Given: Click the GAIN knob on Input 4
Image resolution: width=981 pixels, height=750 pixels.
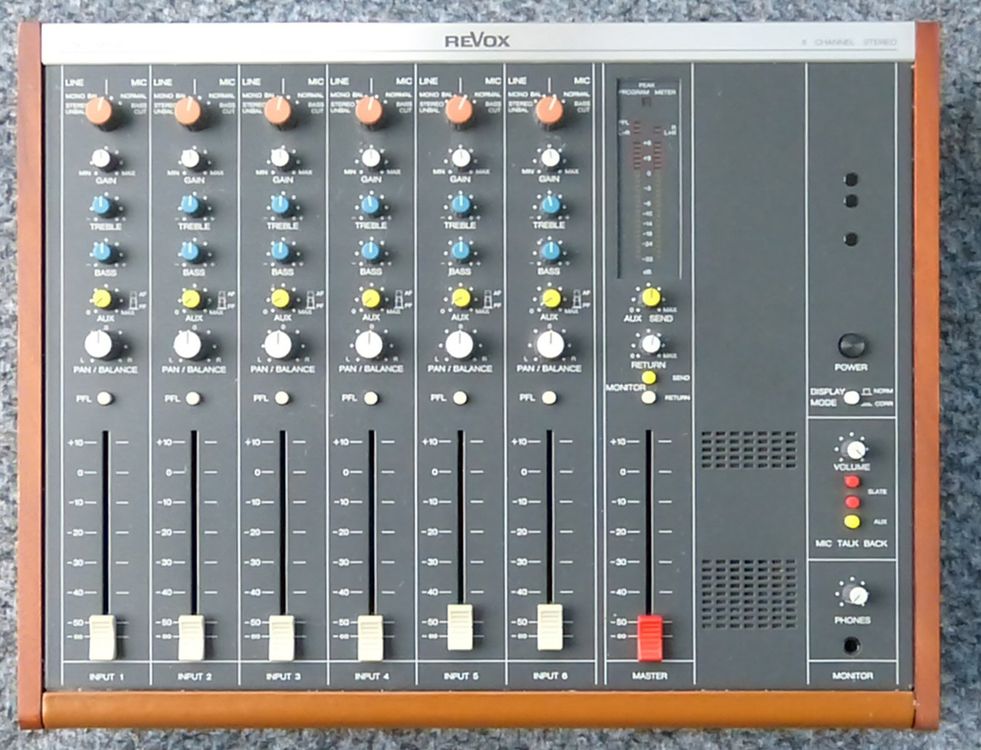Looking at the screenshot, I should [x=371, y=158].
